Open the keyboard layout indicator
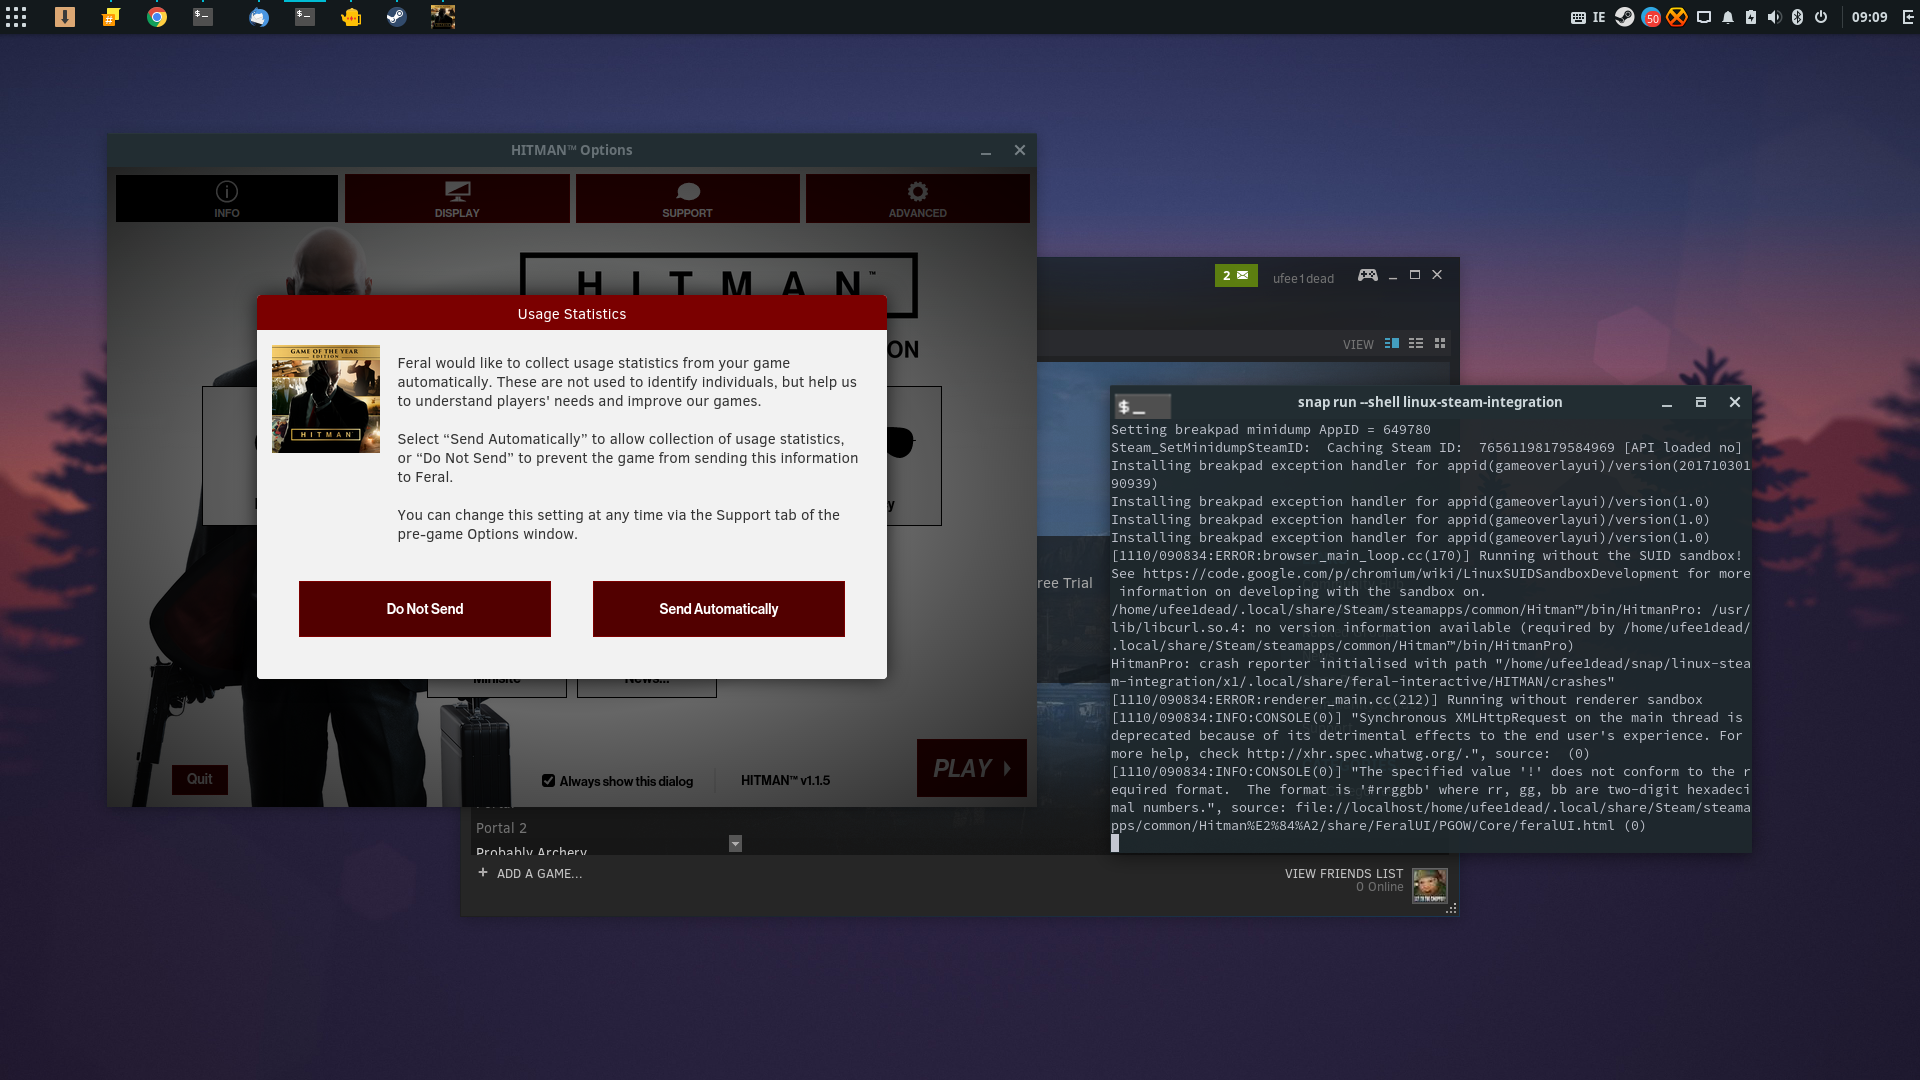The image size is (1920, 1080). click(x=1578, y=17)
